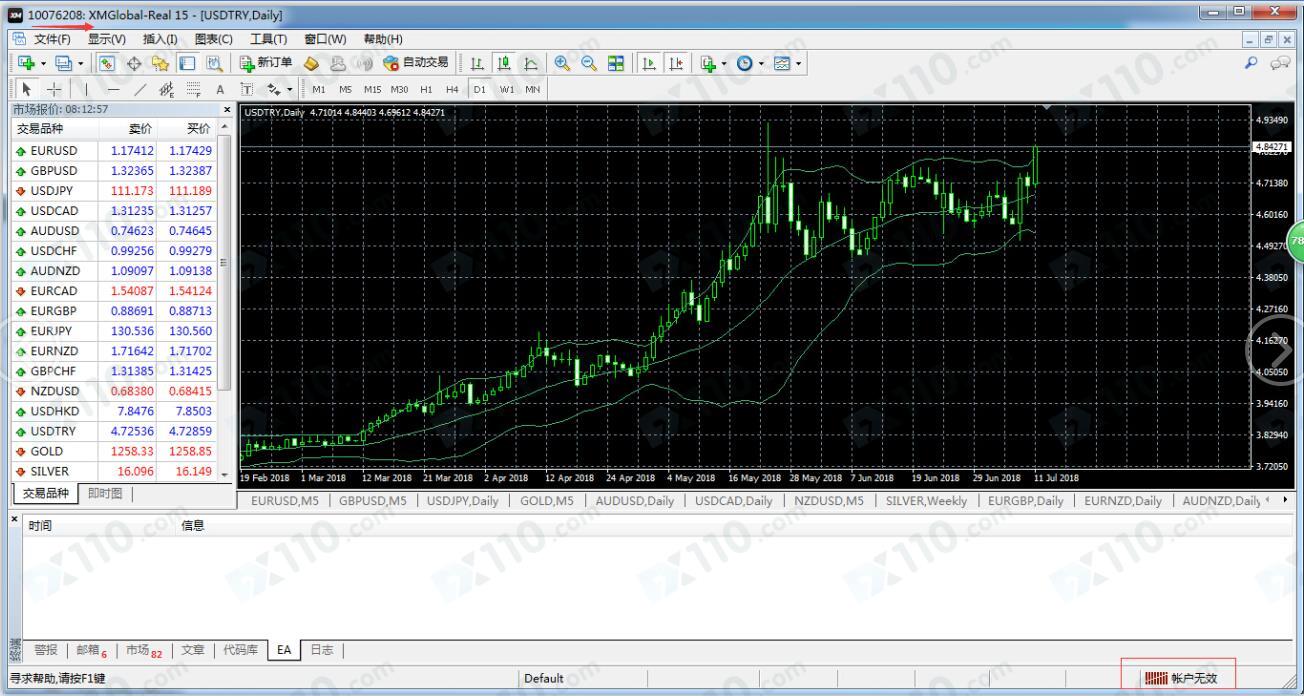1304x696 pixels.
Task: Open the GOLD,M5 chart tab
Action: tap(546, 501)
